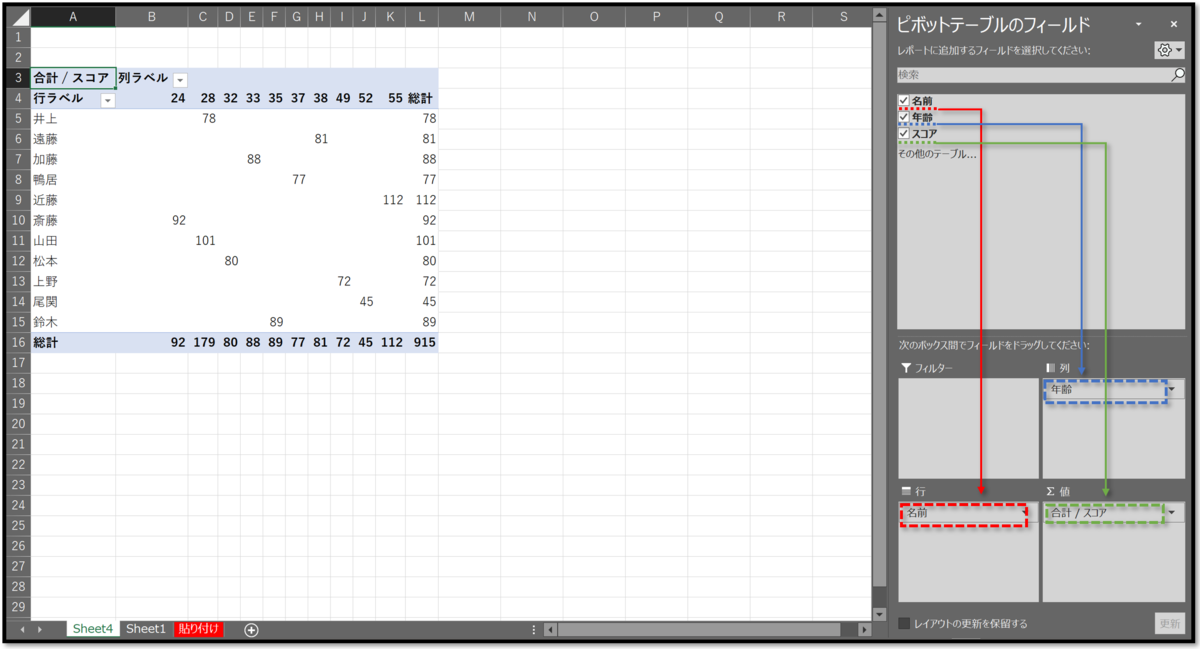Select the 88 value in 加藤 row, column E

point(252,159)
